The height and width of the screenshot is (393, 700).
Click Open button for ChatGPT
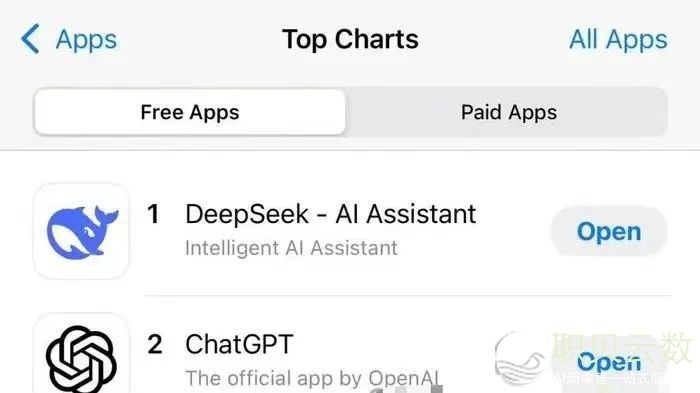(609, 362)
